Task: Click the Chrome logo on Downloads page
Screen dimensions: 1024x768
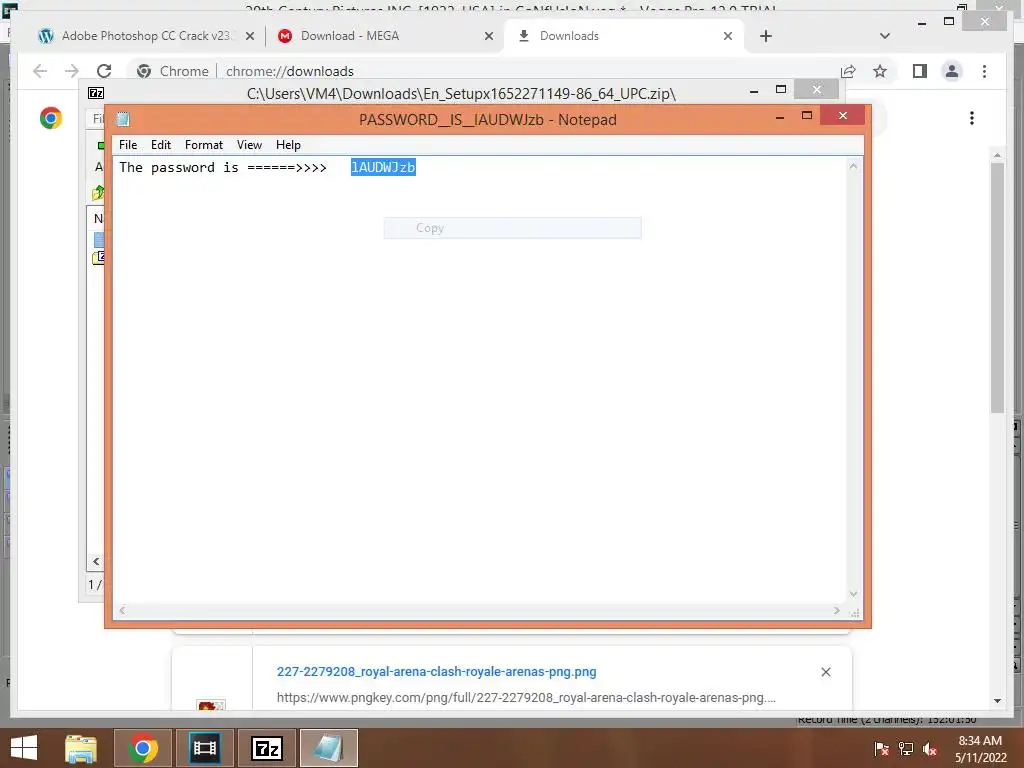Action: [x=51, y=118]
